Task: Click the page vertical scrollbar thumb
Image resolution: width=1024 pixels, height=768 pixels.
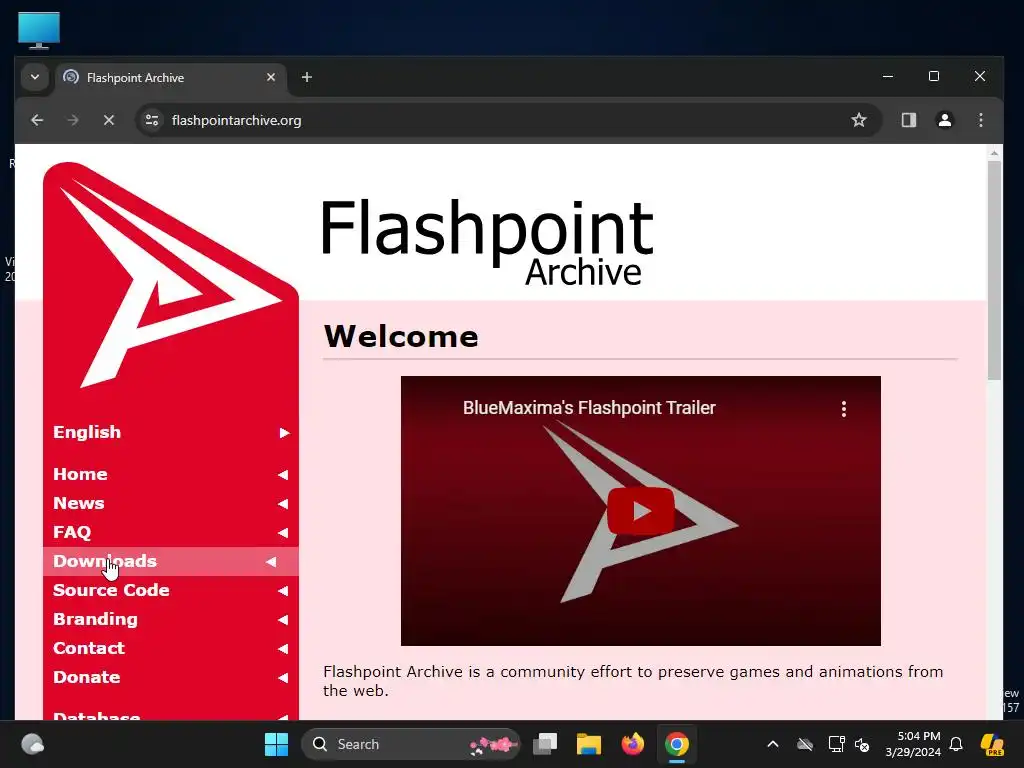Action: pos(994,270)
